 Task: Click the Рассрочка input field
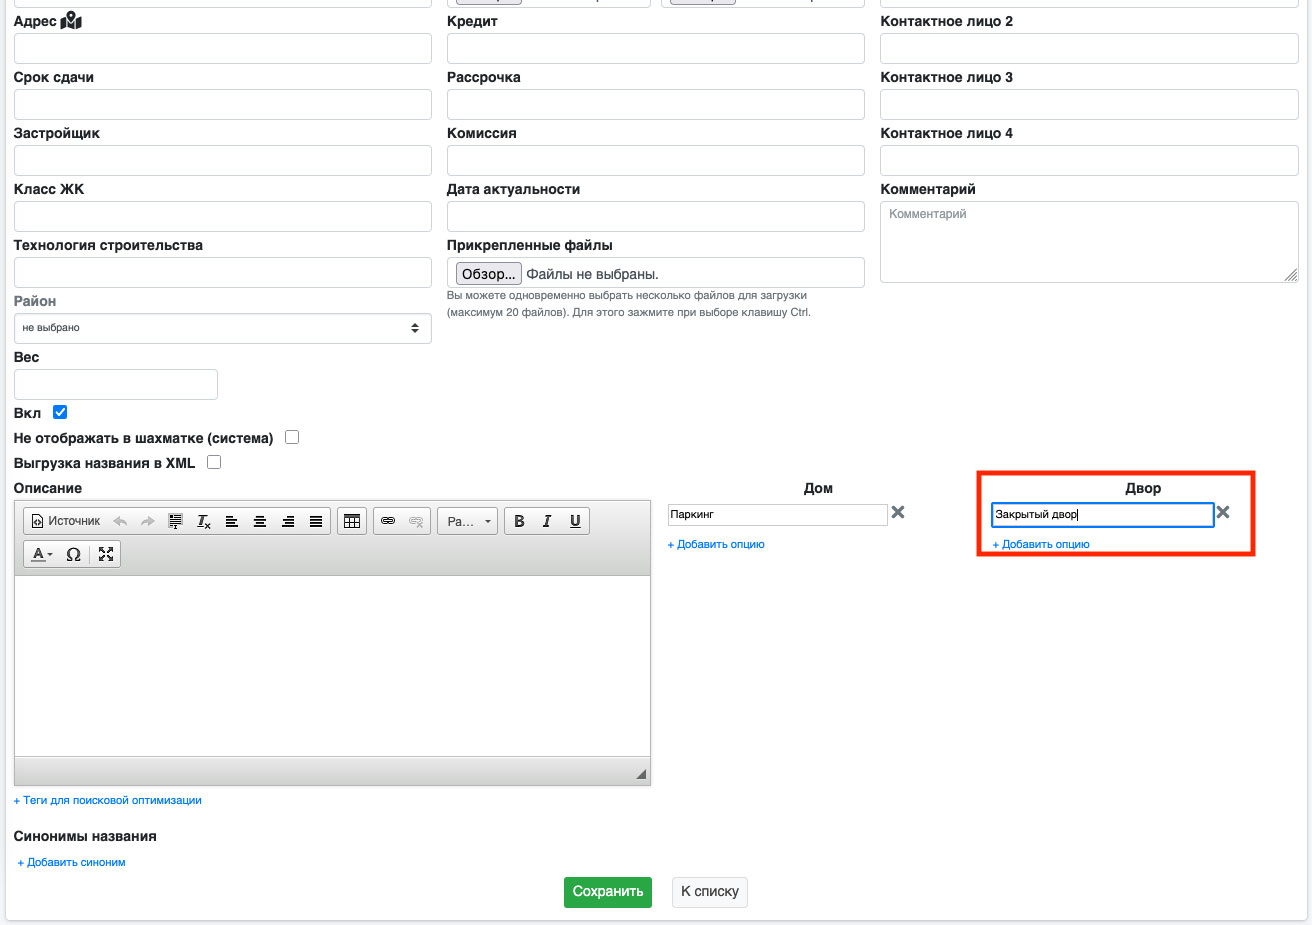pyautogui.click(x=656, y=104)
